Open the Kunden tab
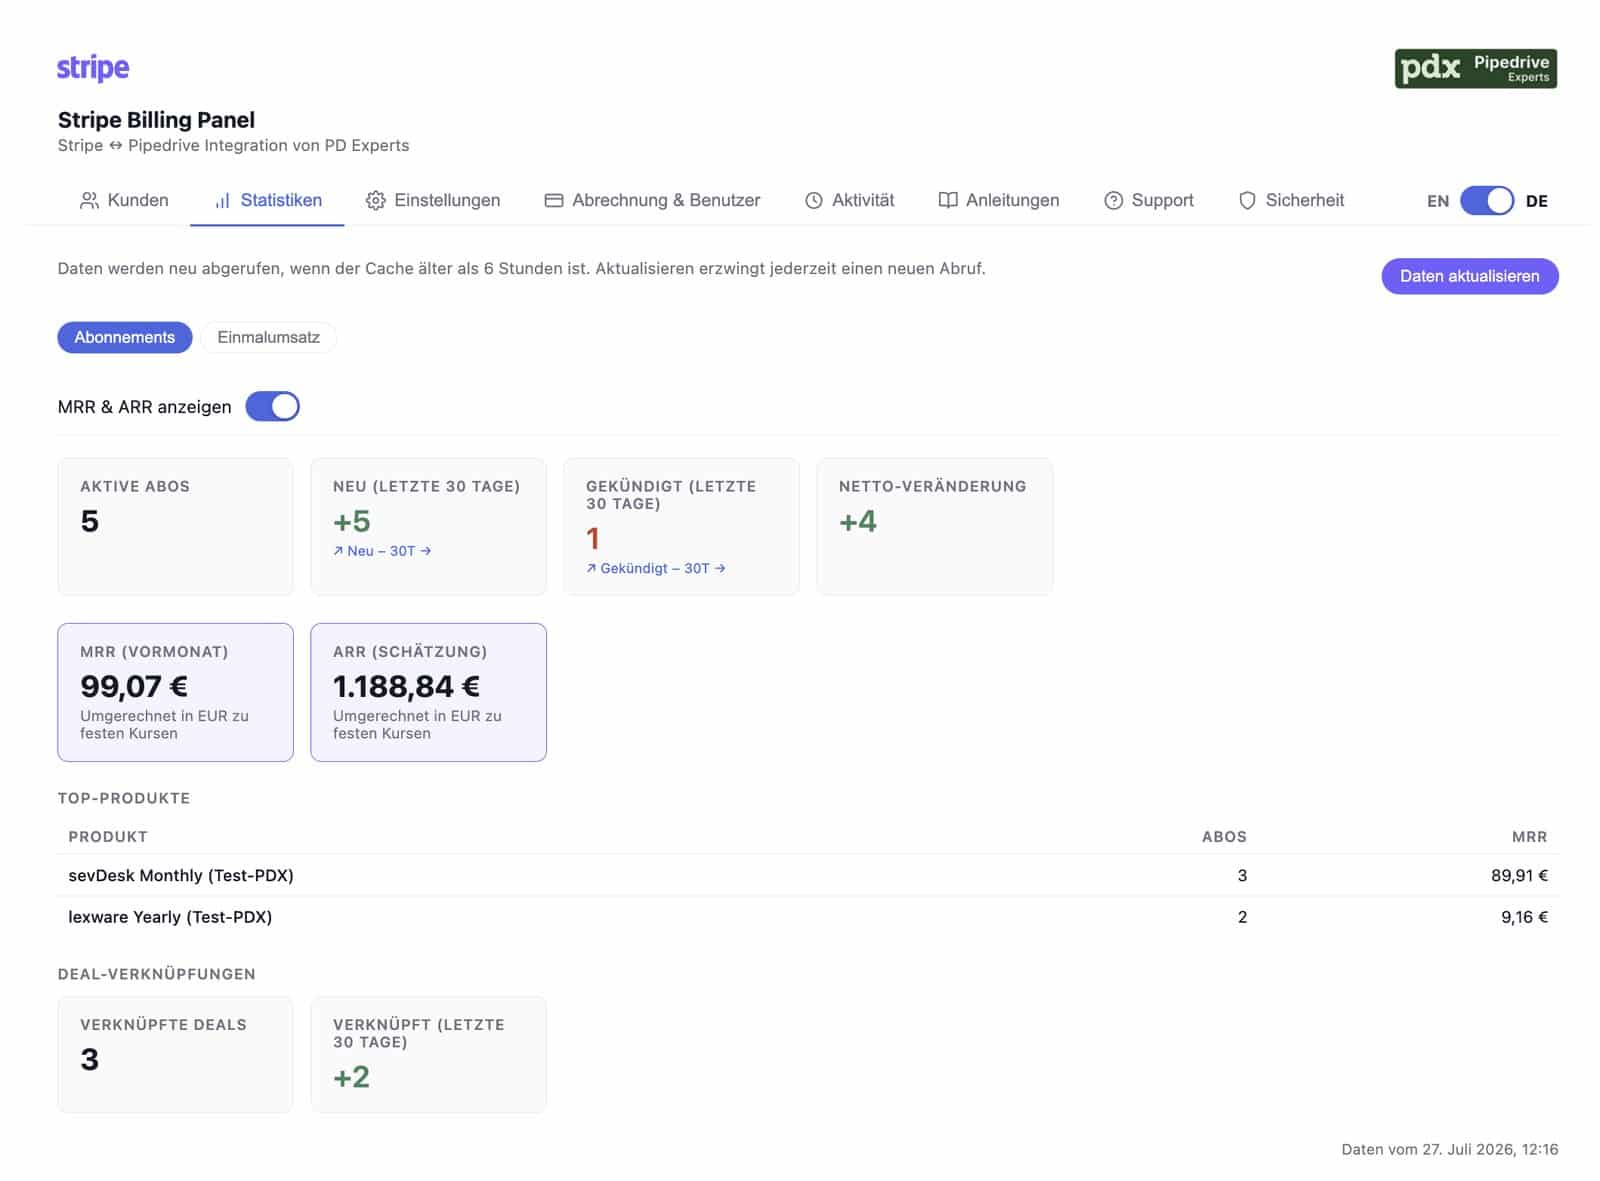Image resolution: width=1600 pixels, height=1181 pixels. click(x=124, y=200)
